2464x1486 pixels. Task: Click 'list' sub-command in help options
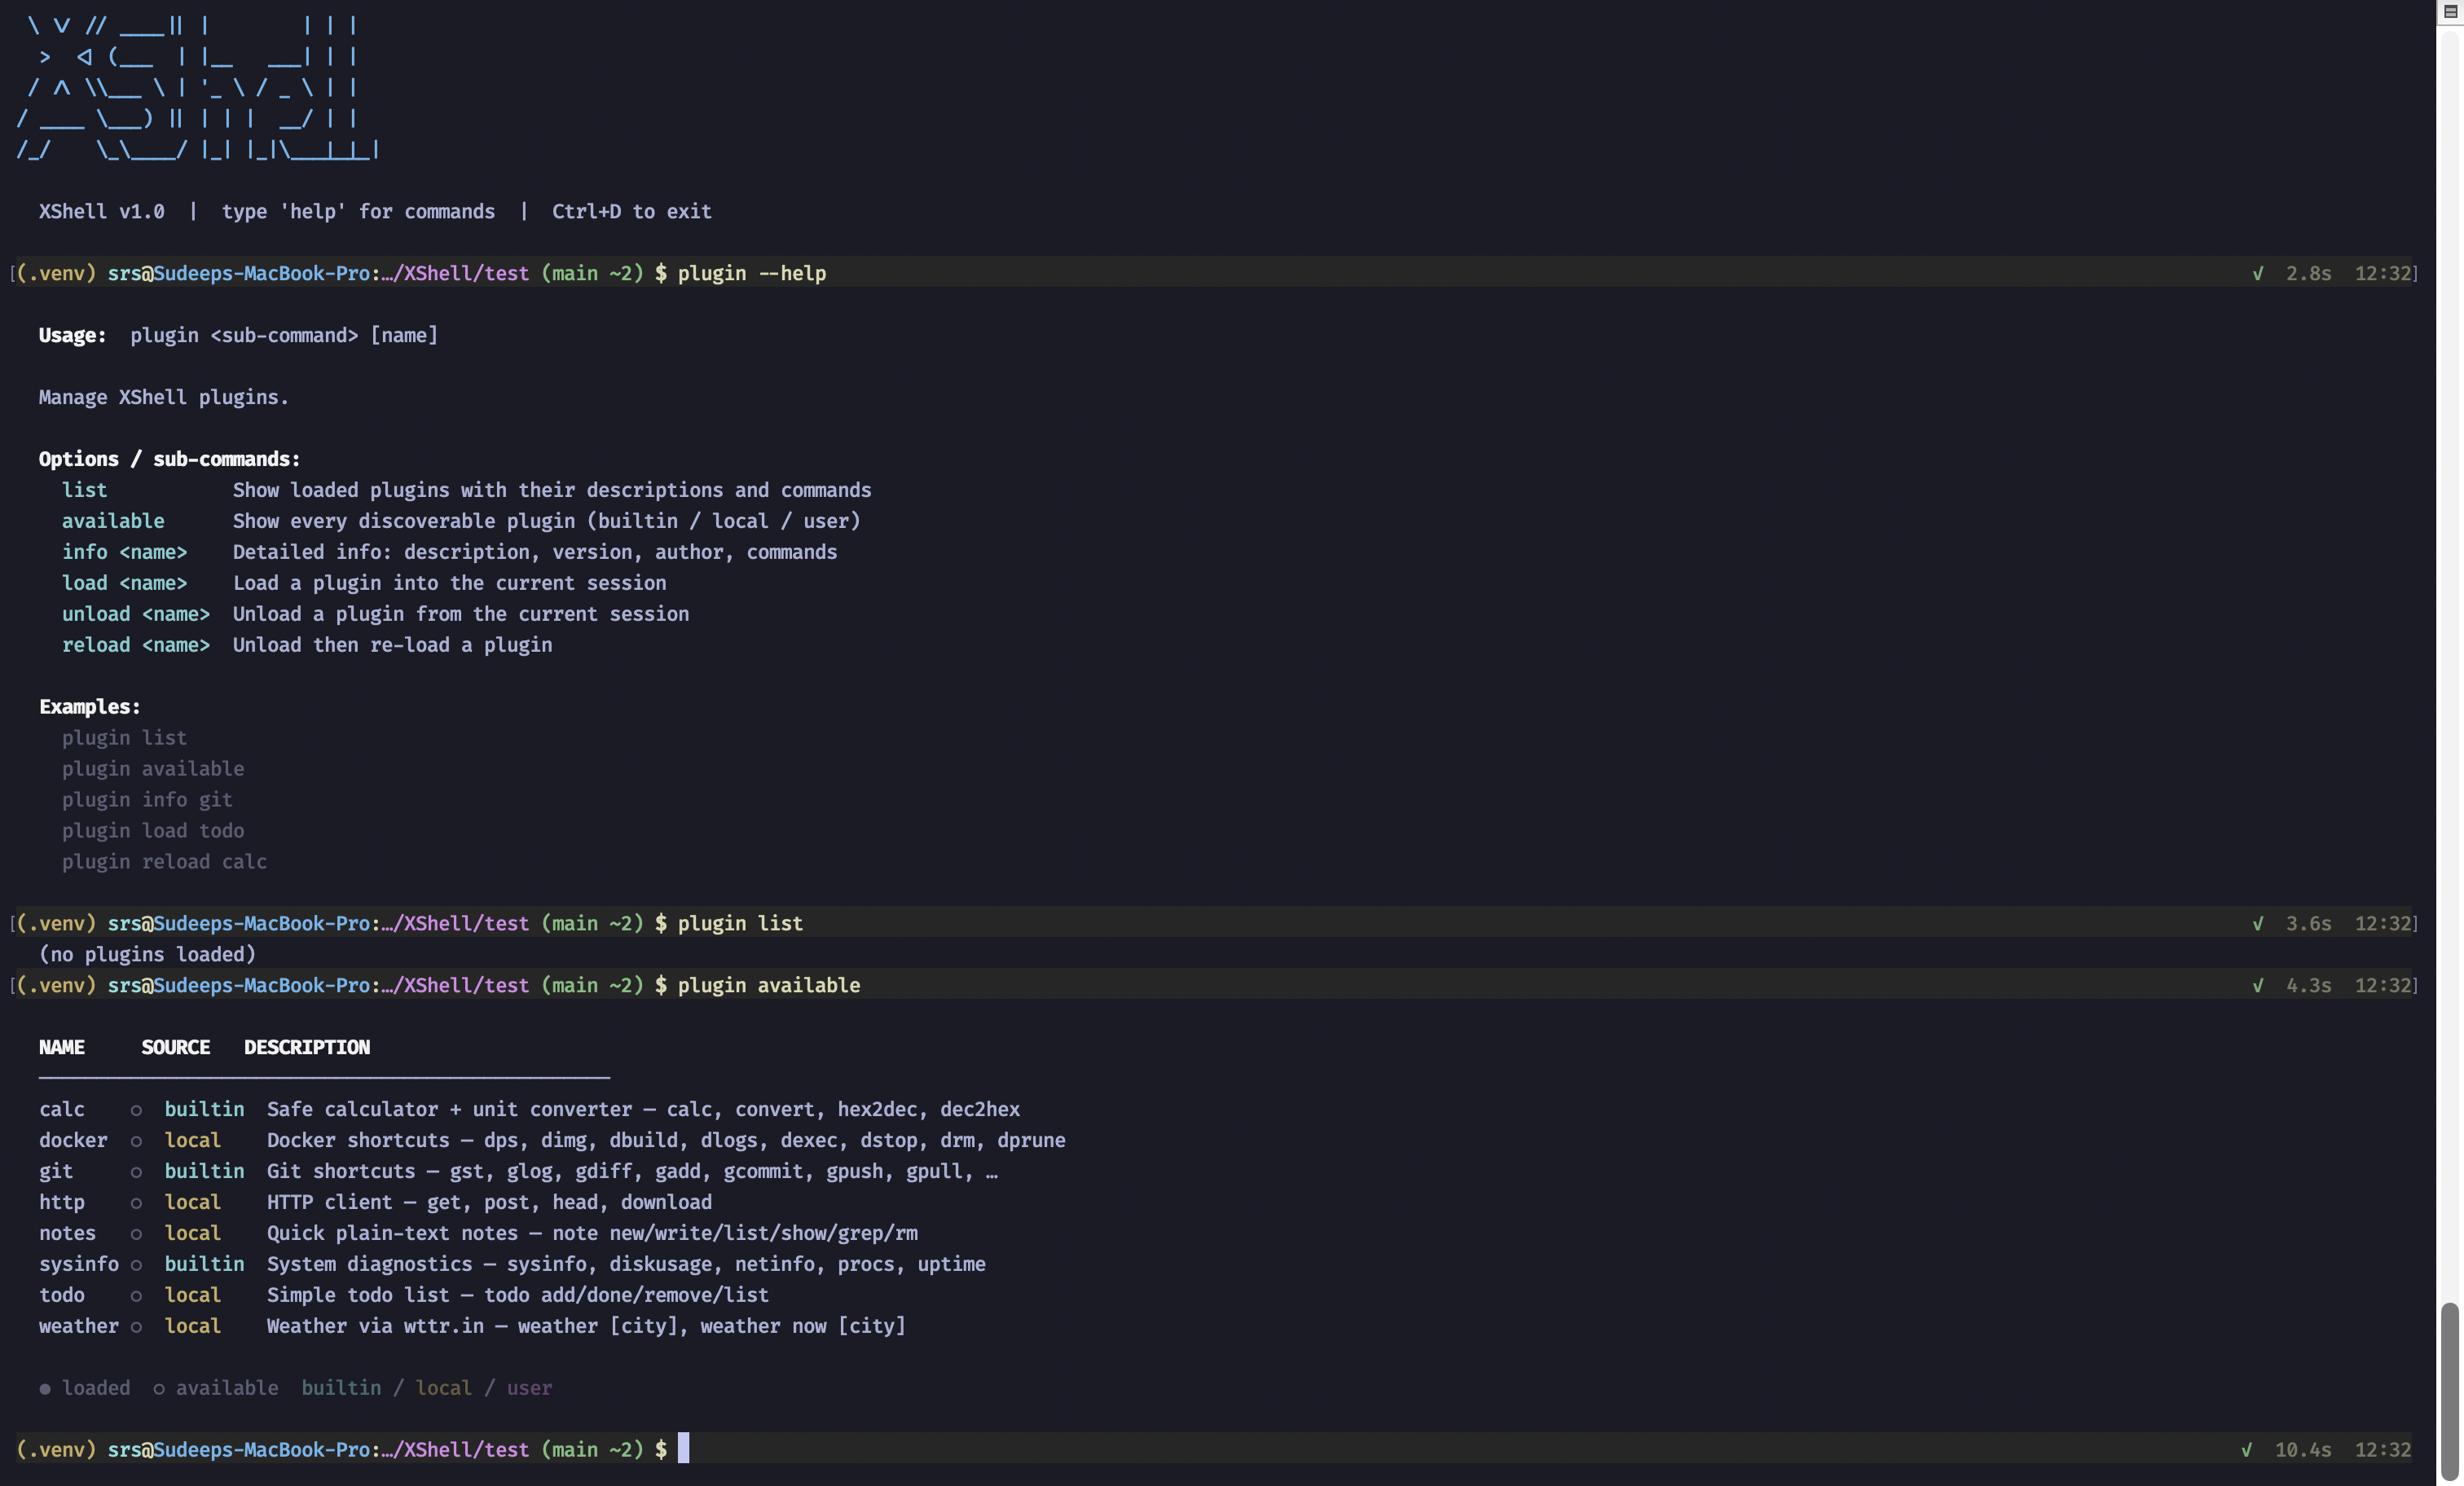point(84,490)
